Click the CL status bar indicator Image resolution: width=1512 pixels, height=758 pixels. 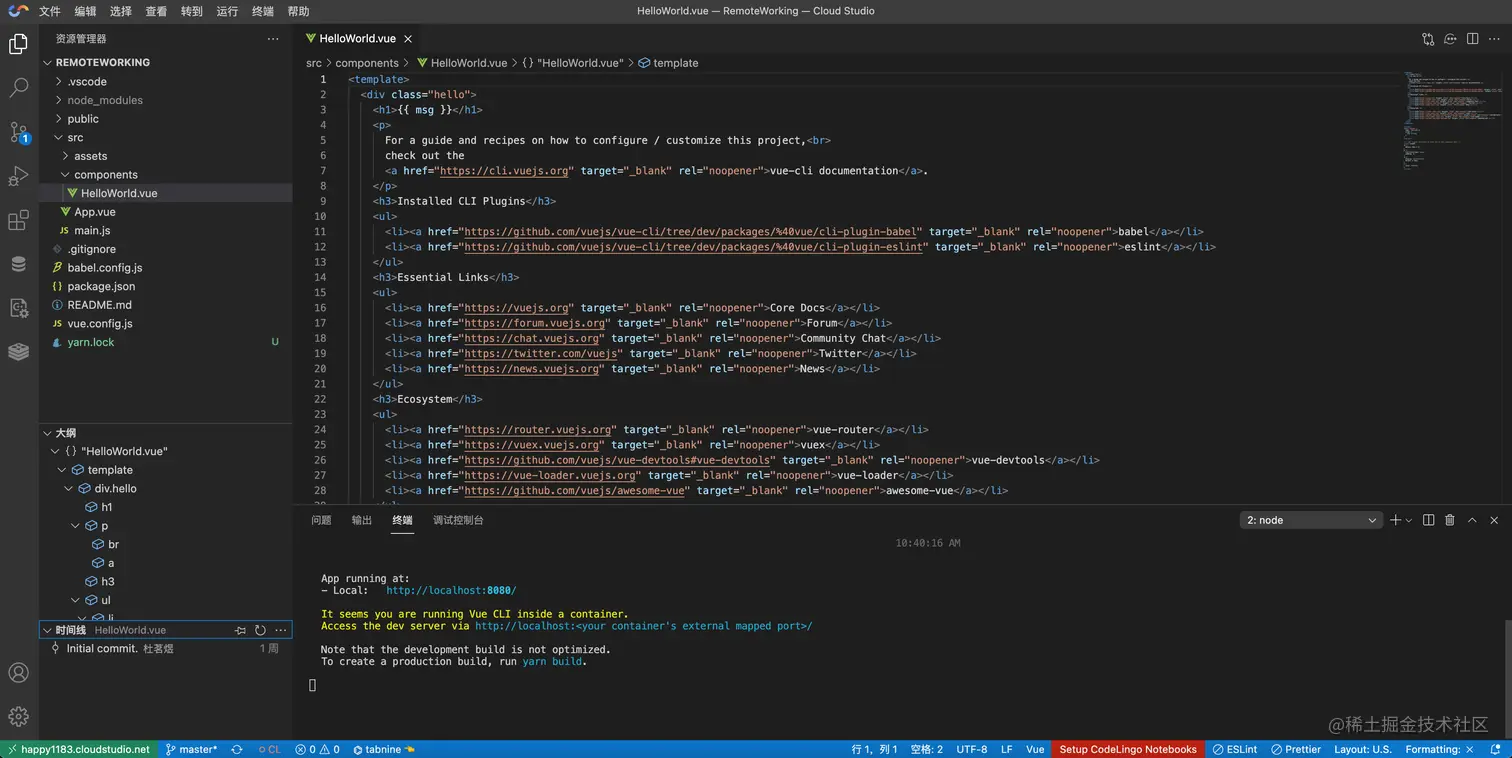tap(269, 749)
